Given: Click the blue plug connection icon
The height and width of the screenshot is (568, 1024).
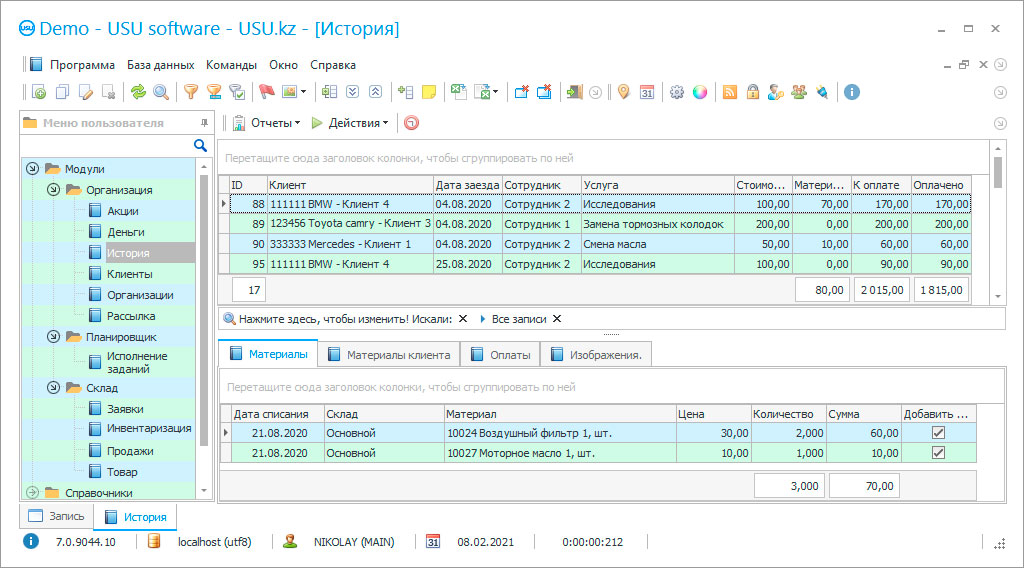Looking at the screenshot, I should tap(822, 92).
